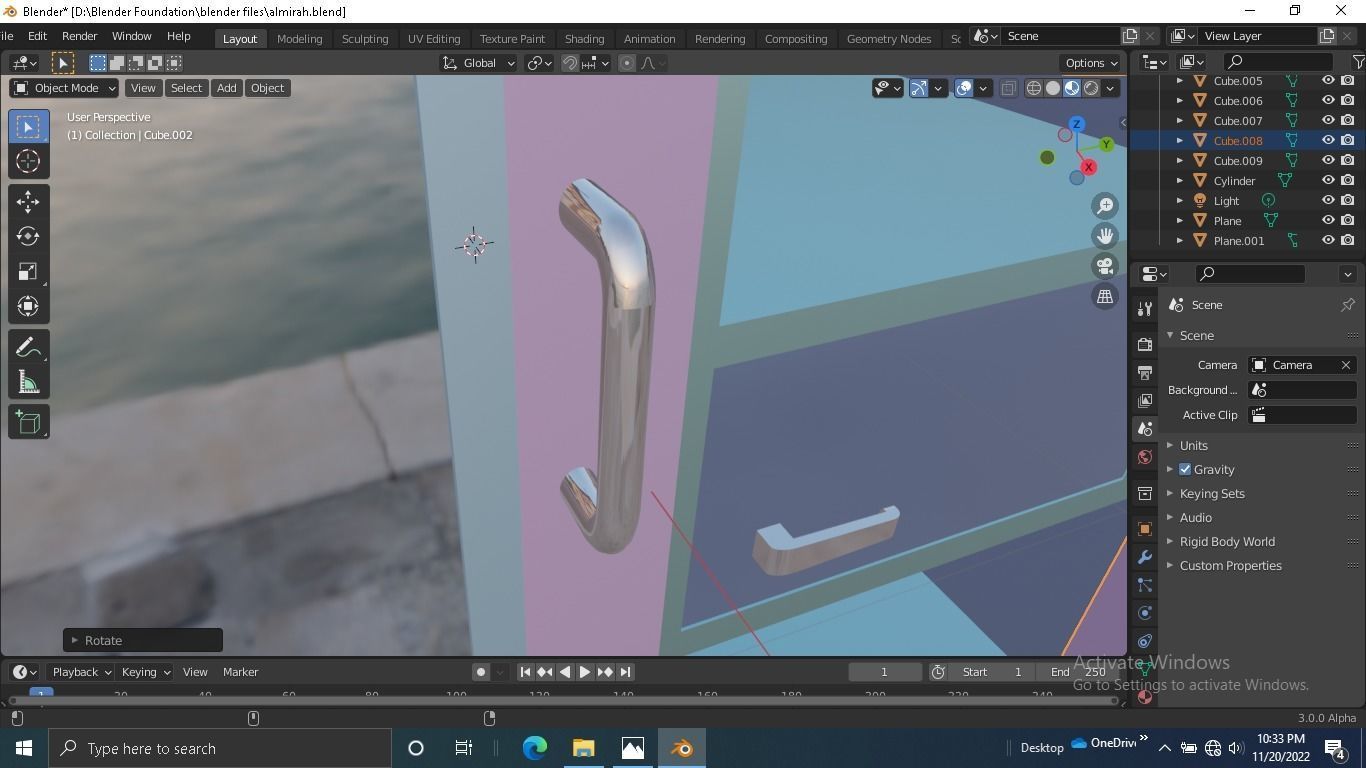Select the Annotate pencil tool
This screenshot has width=1366, height=768.
(28, 347)
